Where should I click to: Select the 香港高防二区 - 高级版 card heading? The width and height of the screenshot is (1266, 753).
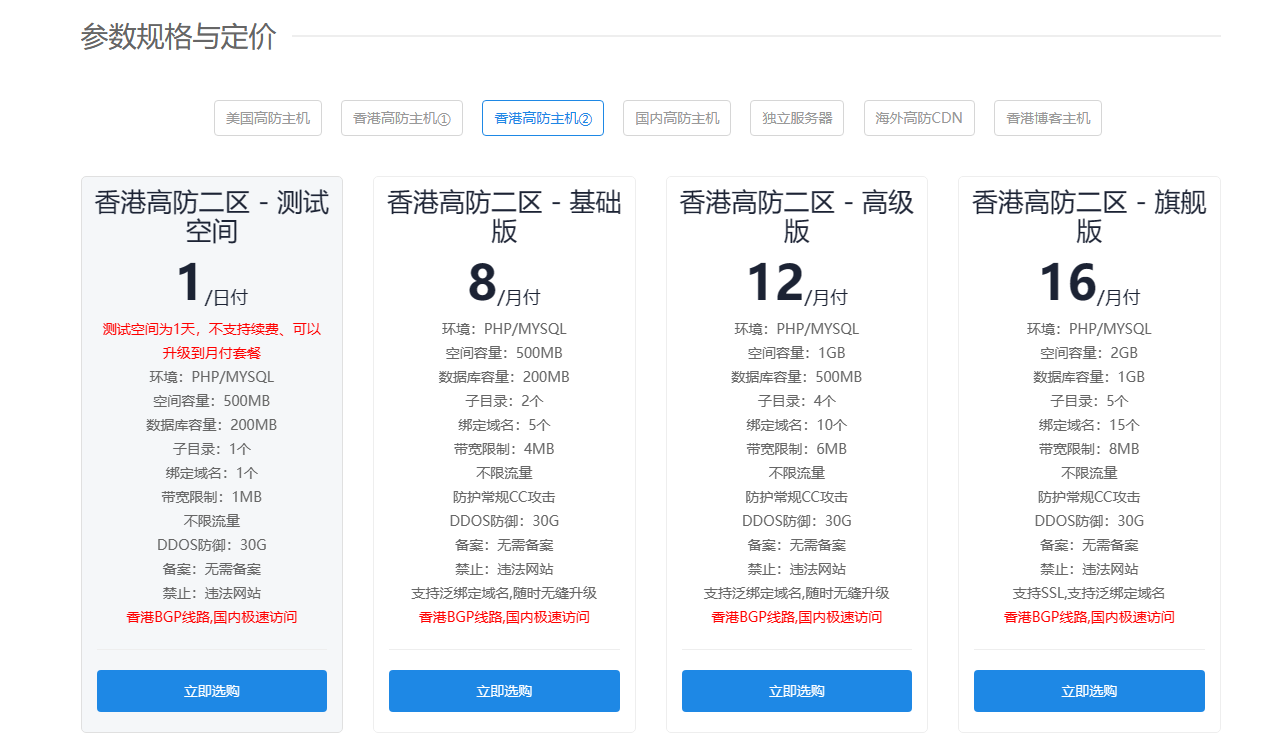tap(796, 217)
